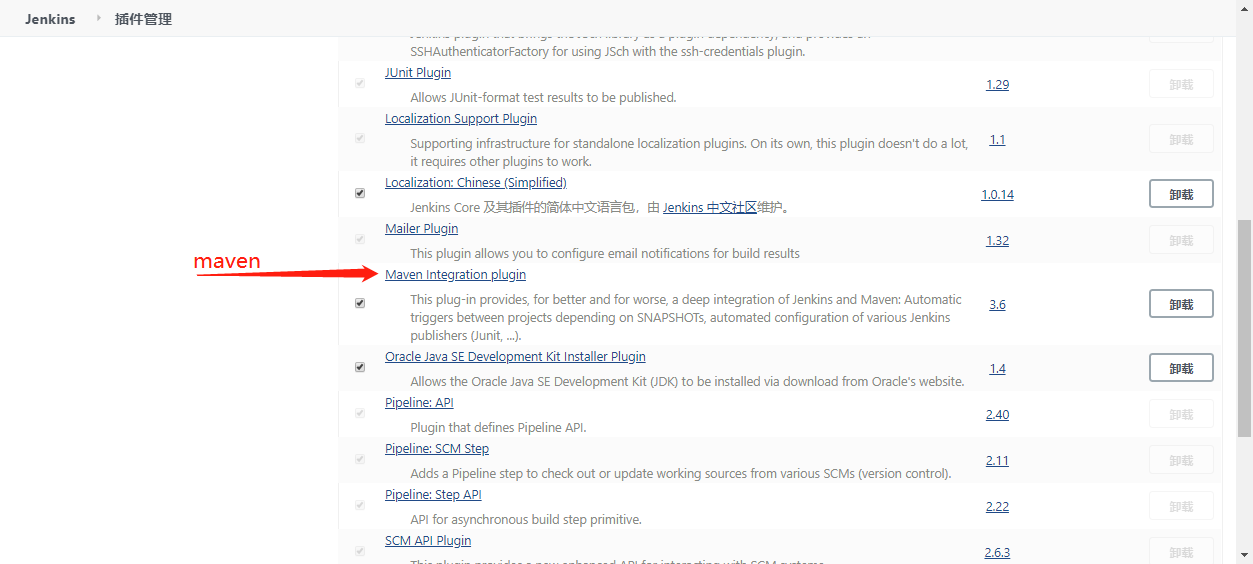Click description "Allows JUnit-format test results to be published."
This screenshot has height=564, width=1253.
[x=543, y=98]
